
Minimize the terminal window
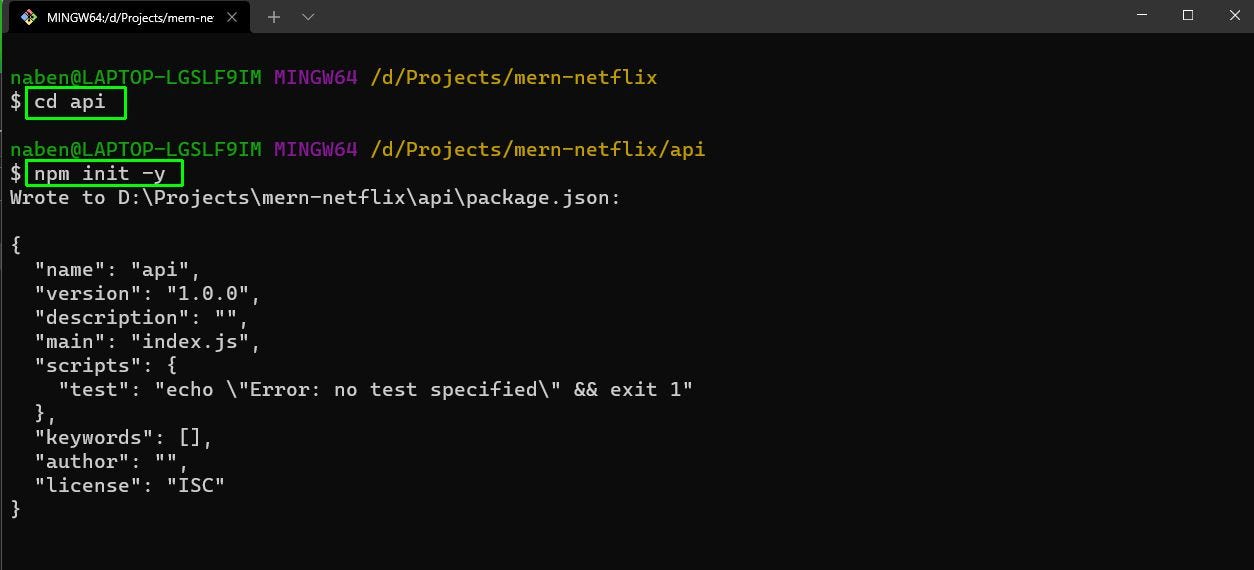click(x=1141, y=15)
